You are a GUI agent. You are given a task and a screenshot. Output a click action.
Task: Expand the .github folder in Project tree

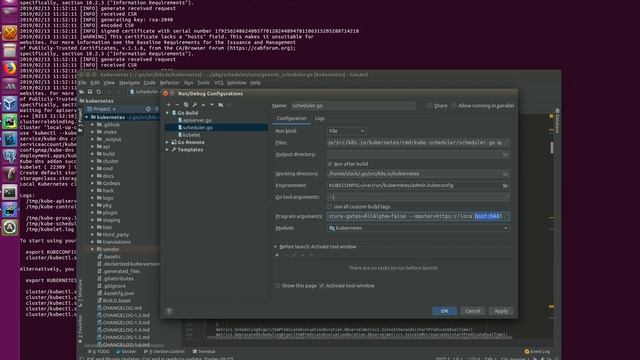point(93,125)
